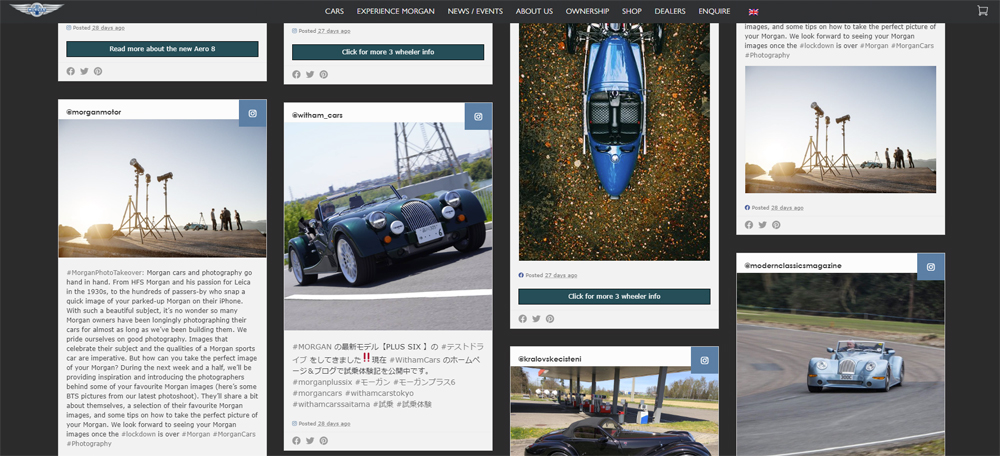Share the blue 3 wheeler post on Facebook
The width and height of the screenshot is (1000, 456).
click(x=522, y=319)
